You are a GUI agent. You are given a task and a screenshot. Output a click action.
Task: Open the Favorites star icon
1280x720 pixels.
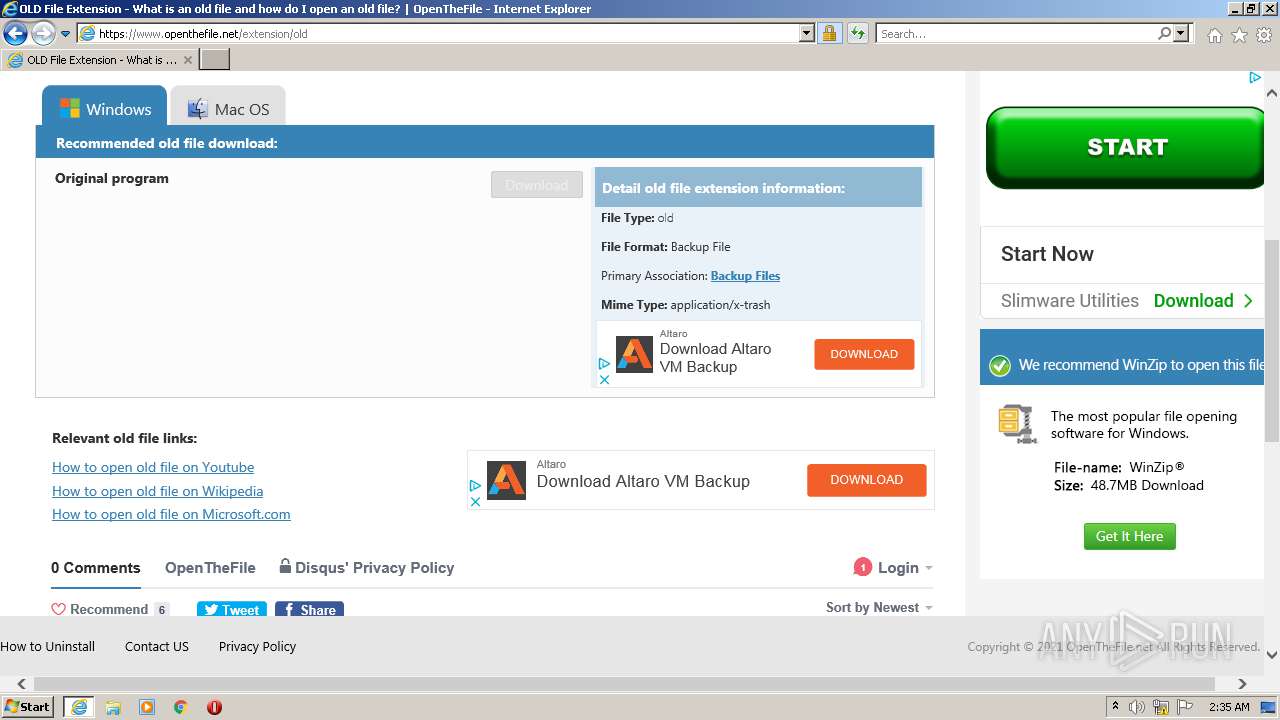pos(1239,35)
